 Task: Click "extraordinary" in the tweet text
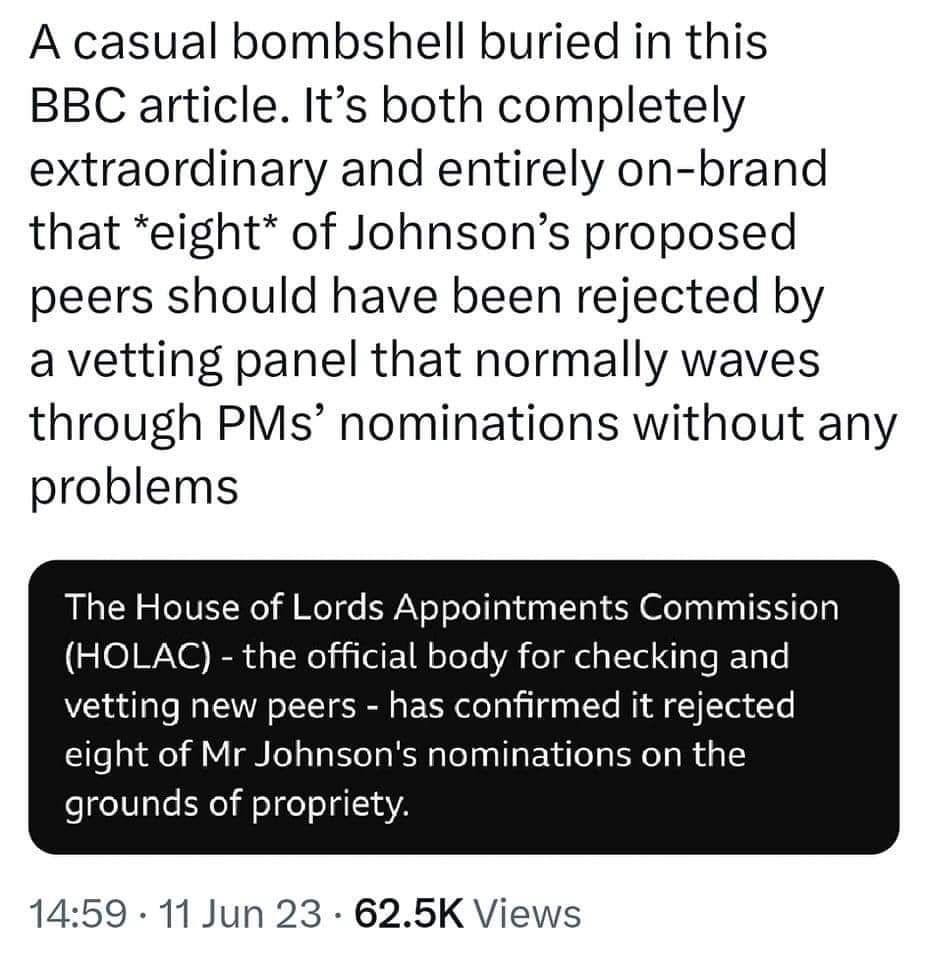click(x=178, y=170)
